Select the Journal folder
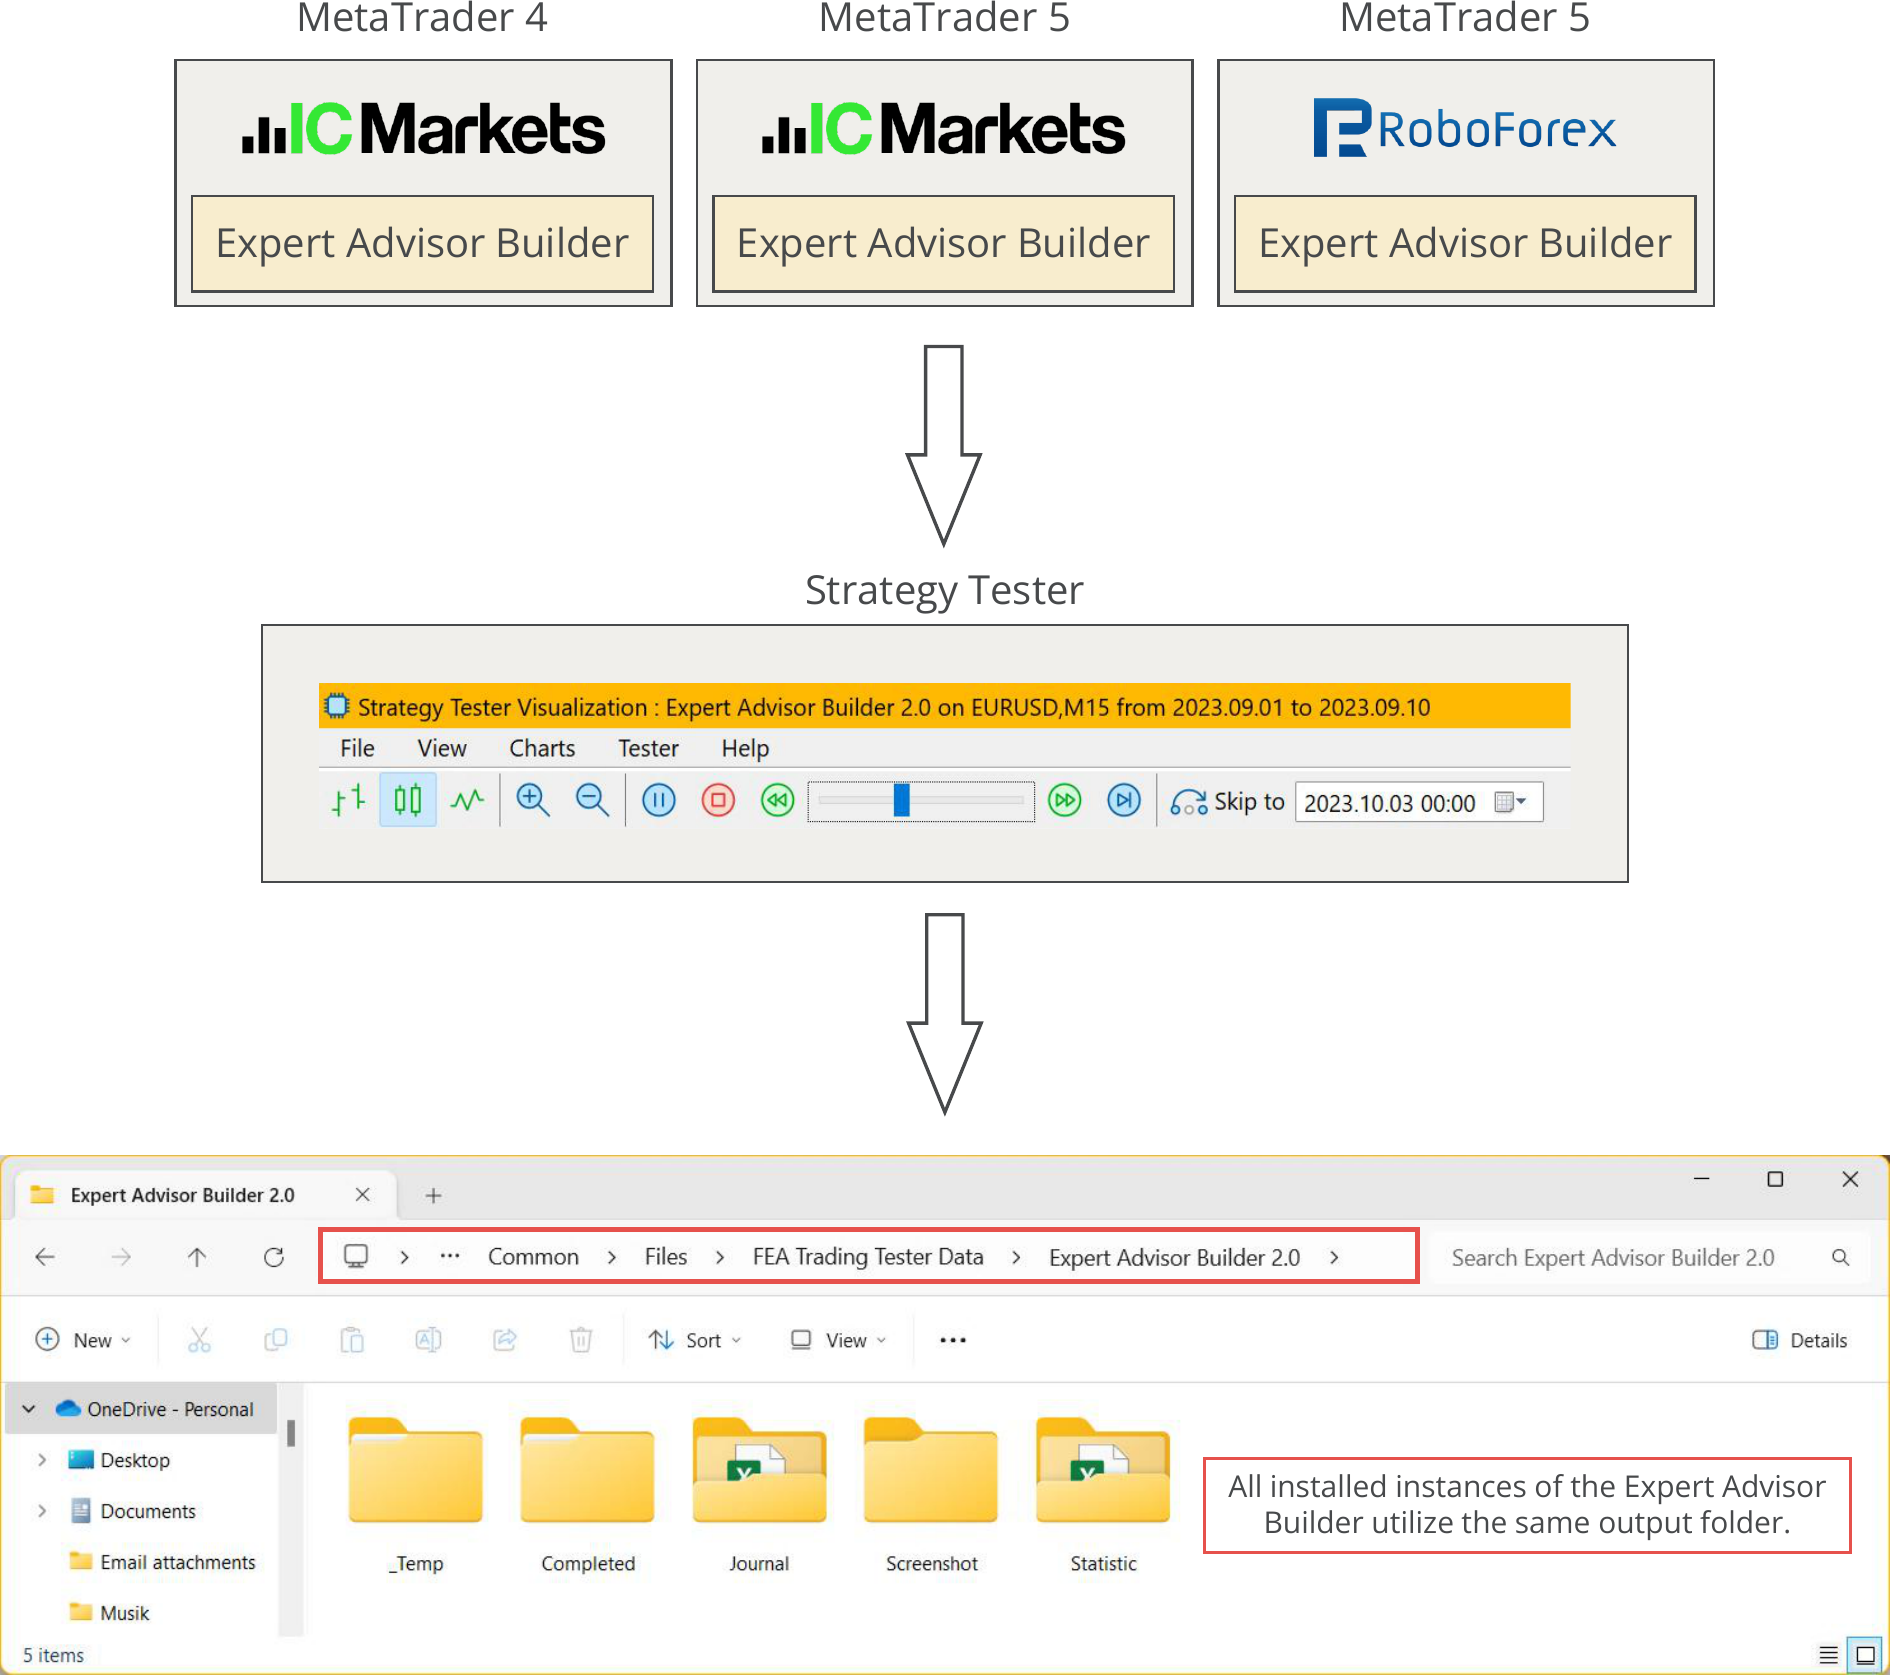This screenshot has height=1675, width=1890. (760, 1494)
